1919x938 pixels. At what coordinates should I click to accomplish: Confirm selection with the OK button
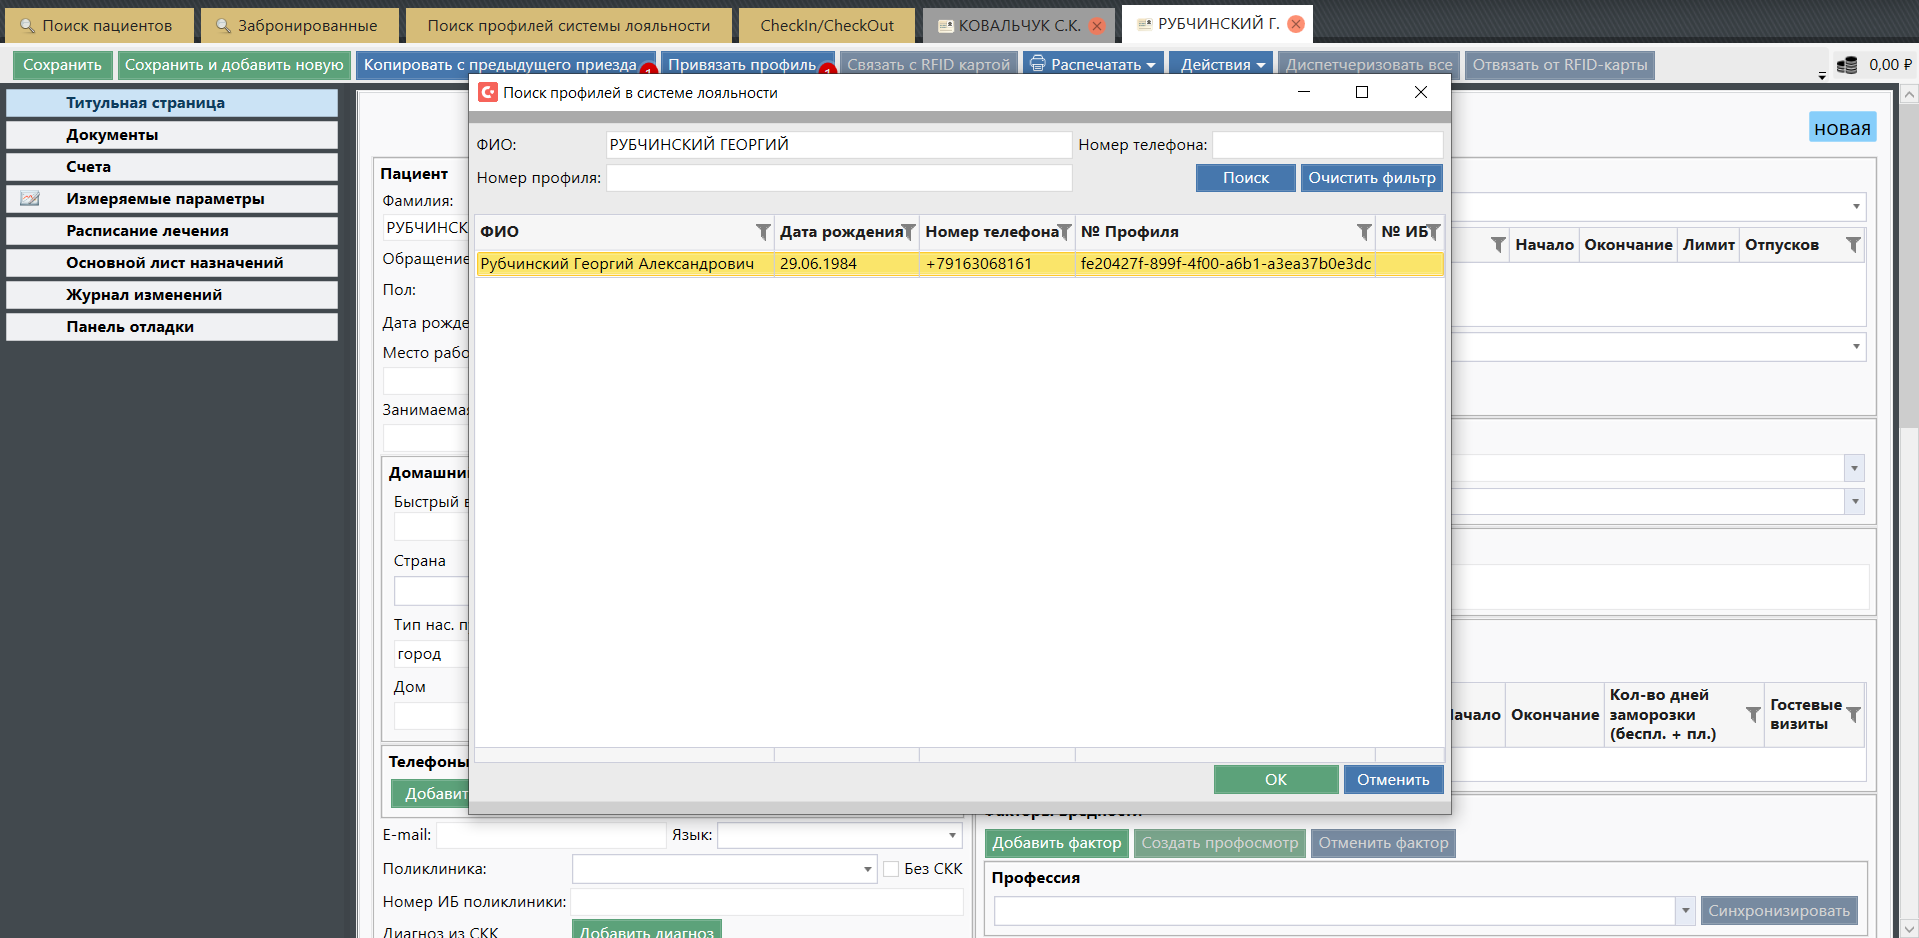click(1275, 780)
